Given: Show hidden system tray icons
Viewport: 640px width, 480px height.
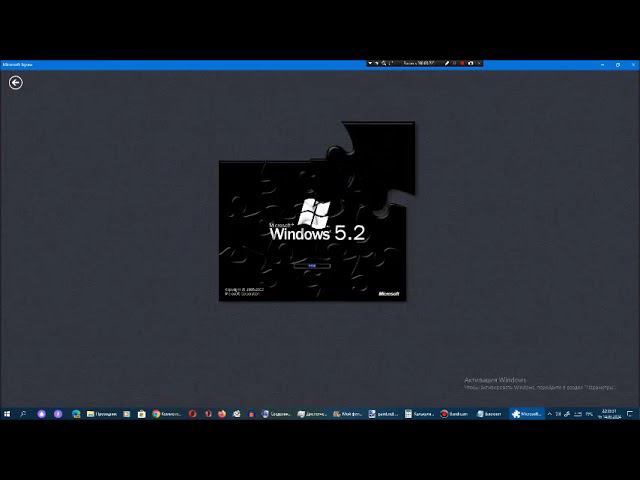Looking at the screenshot, I should 550,414.
